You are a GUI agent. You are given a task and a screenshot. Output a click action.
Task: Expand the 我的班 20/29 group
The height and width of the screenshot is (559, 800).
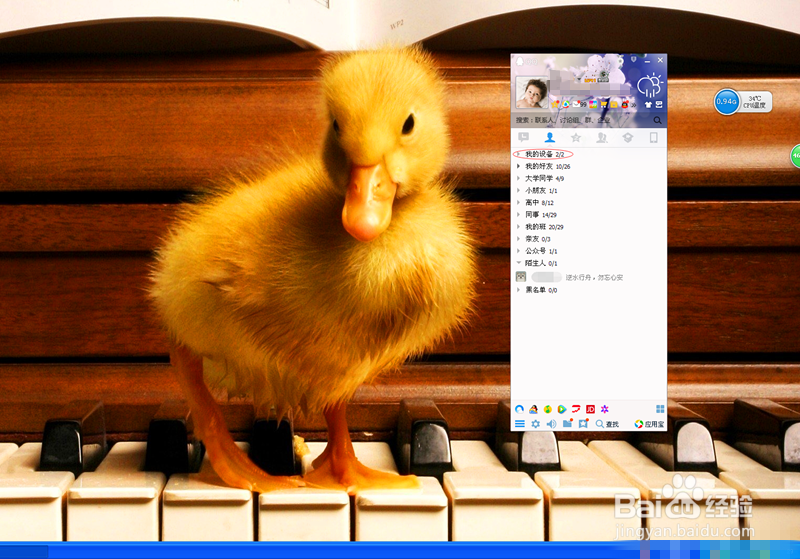click(x=589, y=227)
